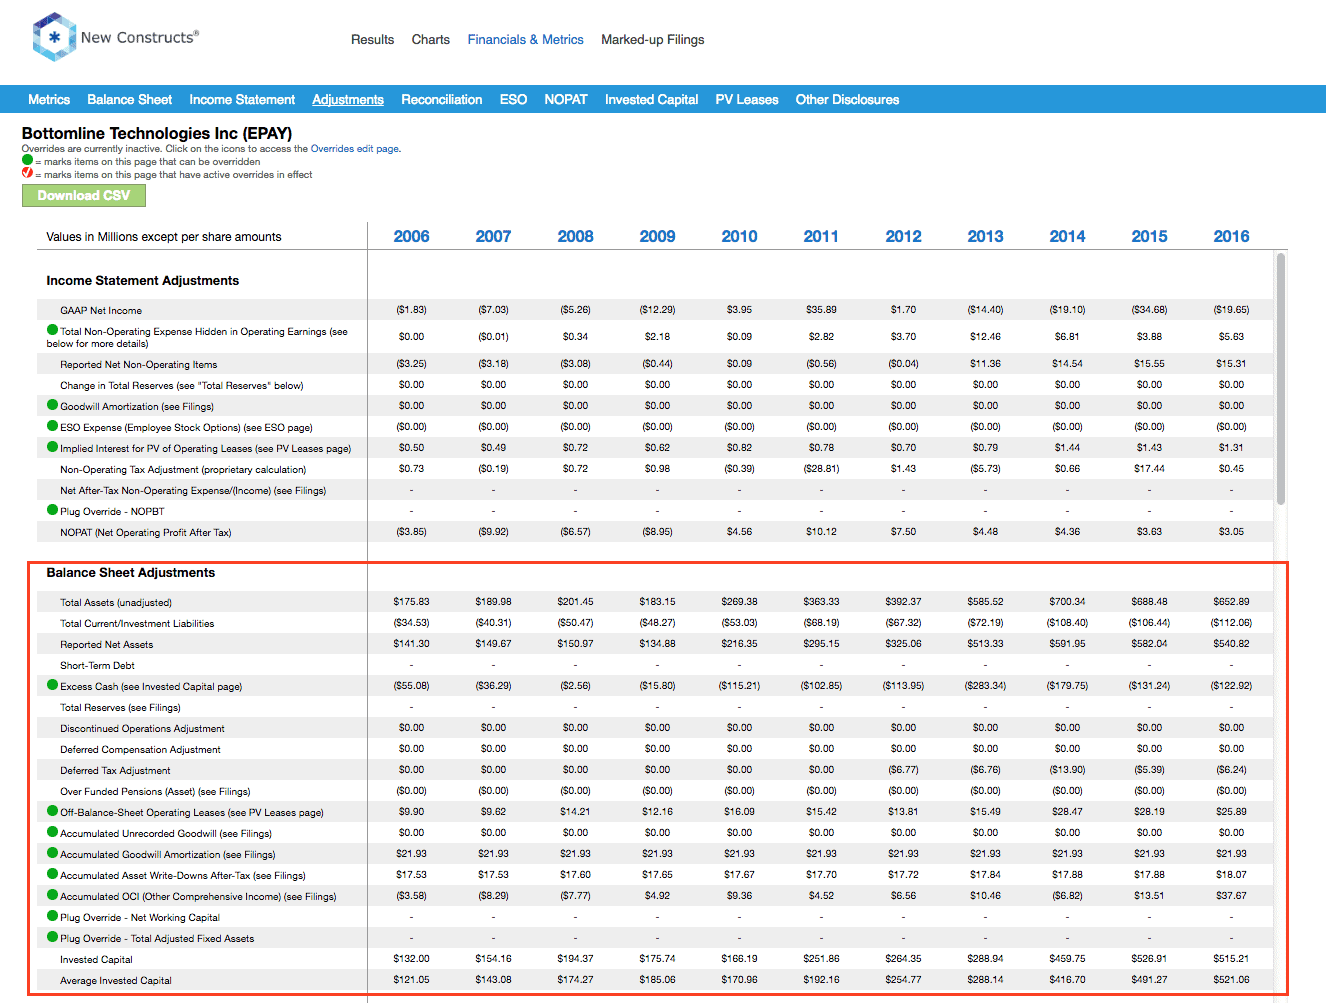Viewport: 1326px width, 1003px height.
Task: Click the 2015 year column header
Action: 1149,236
